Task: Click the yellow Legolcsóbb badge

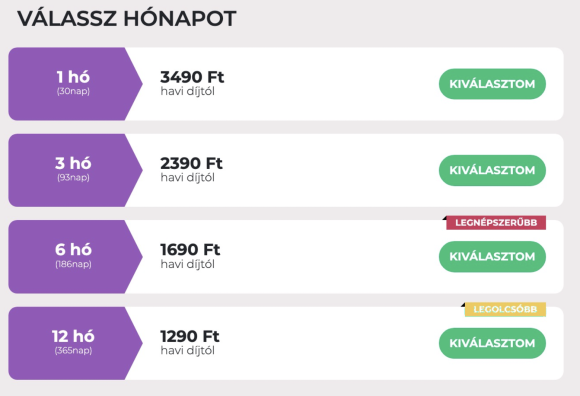Action: (505, 309)
